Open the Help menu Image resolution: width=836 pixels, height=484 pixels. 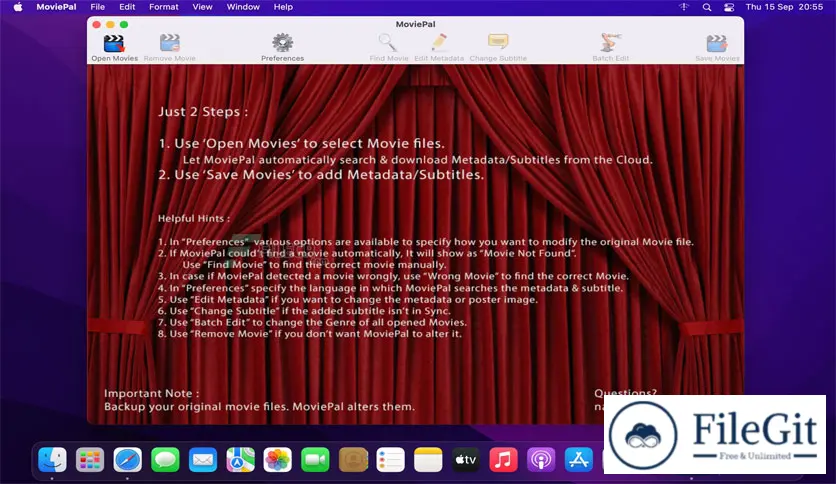[x=283, y=7]
